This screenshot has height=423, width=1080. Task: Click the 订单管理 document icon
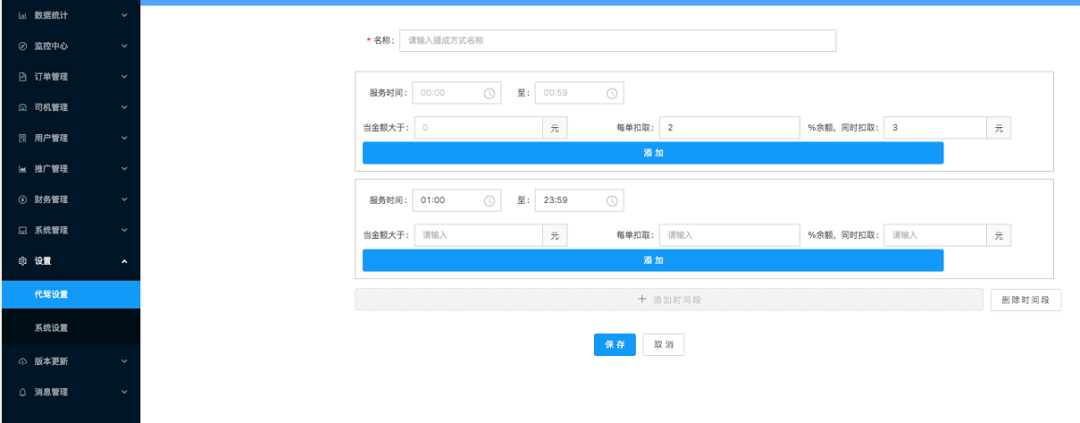click(23, 77)
